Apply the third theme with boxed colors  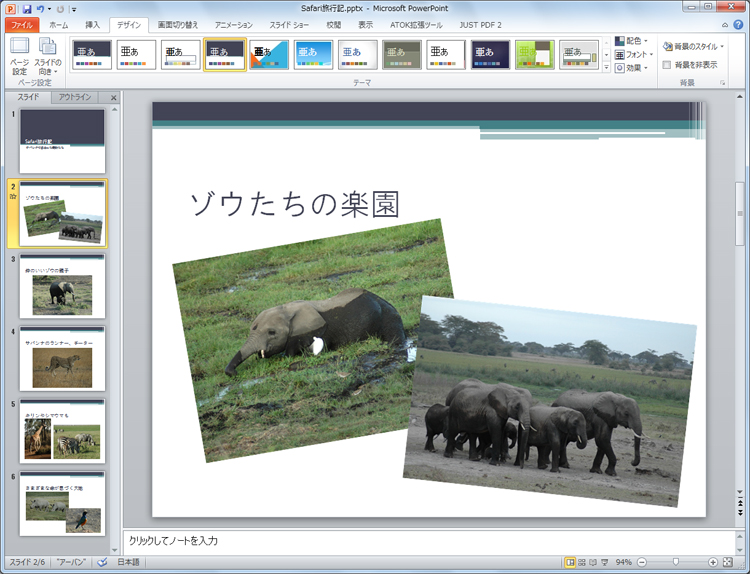[180, 55]
